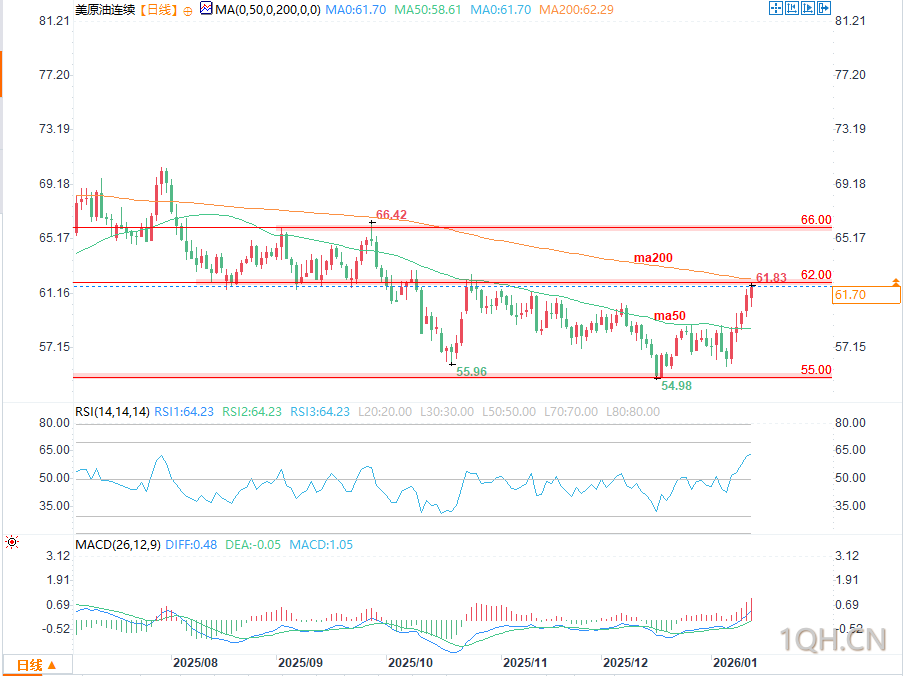The image size is (903, 676).
Task: Click the chart playback axis icon
Action: coord(808,8)
